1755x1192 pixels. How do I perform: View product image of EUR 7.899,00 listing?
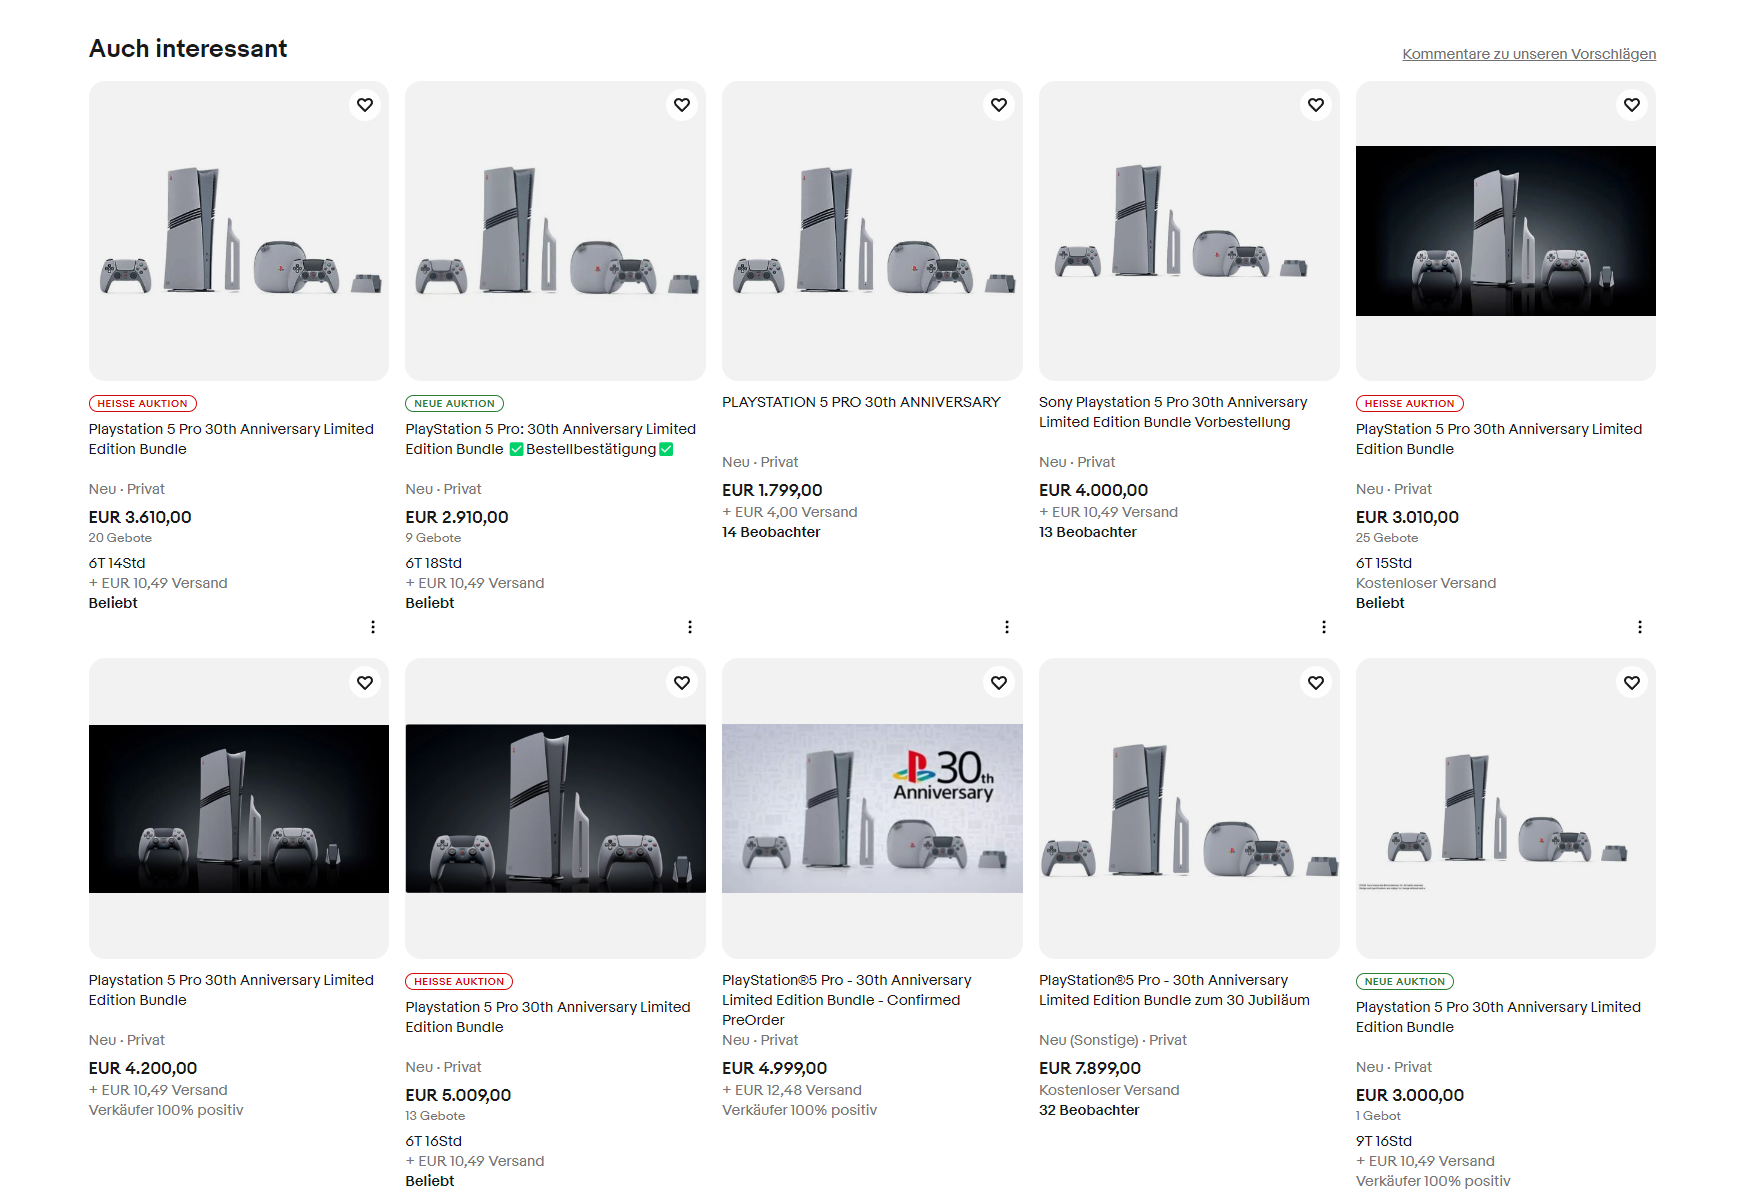(1189, 809)
